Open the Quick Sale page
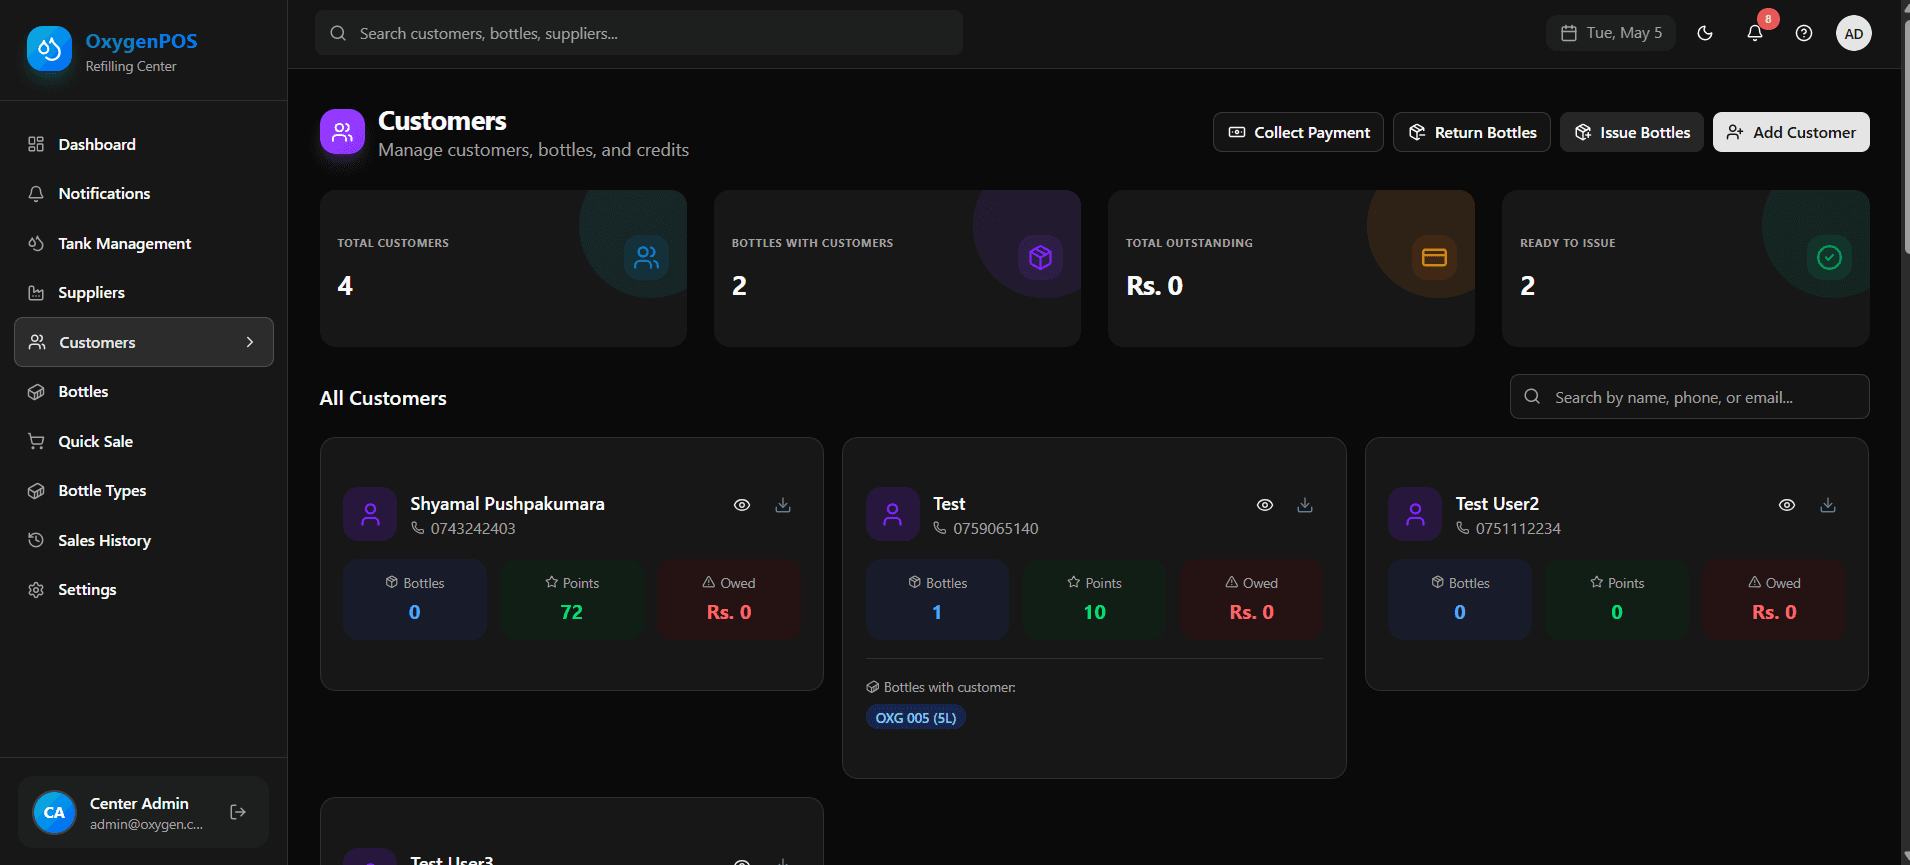The height and width of the screenshot is (865, 1910). coord(144,441)
